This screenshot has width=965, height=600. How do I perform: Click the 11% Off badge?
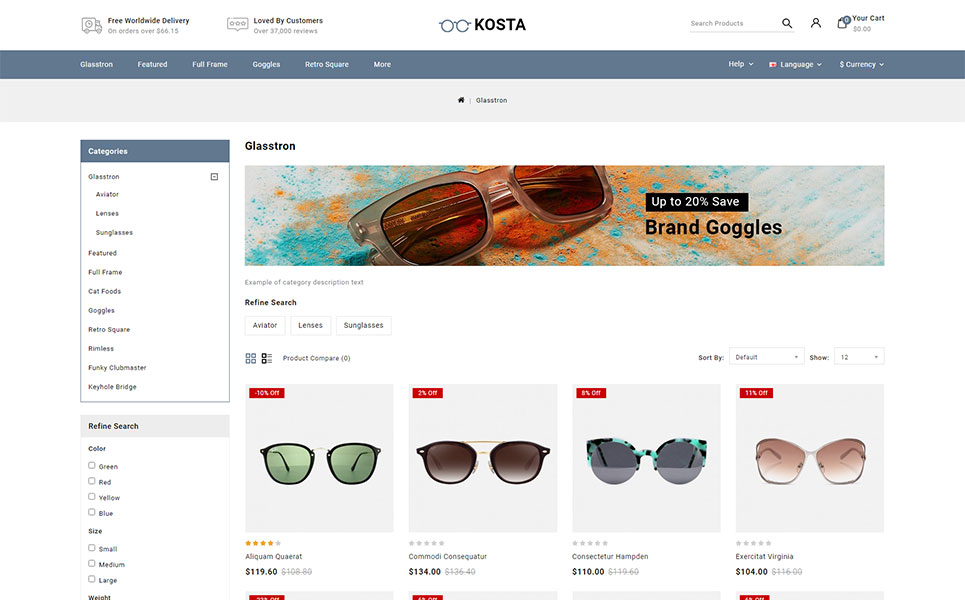[756, 393]
